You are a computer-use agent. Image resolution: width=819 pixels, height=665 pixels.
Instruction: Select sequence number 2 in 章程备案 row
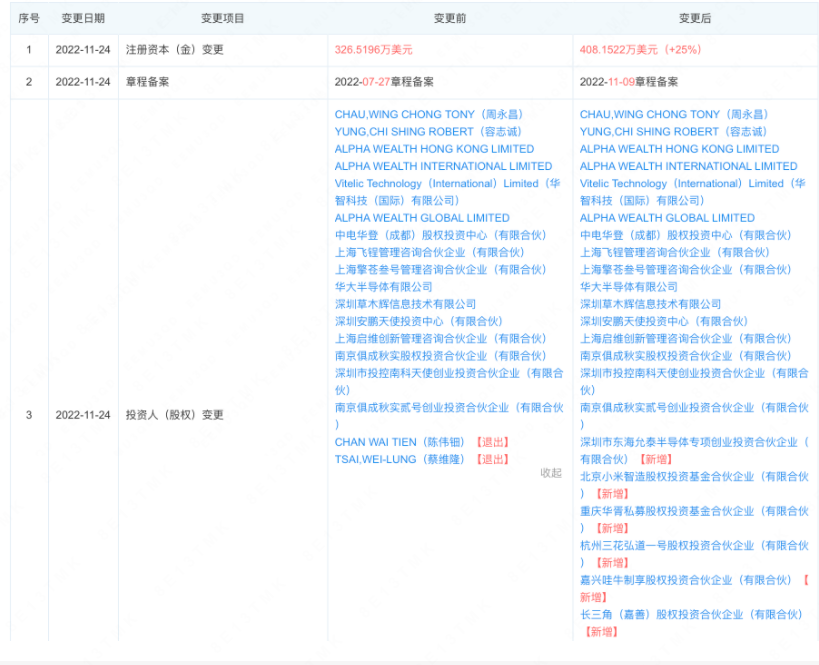(x=29, y=81)
